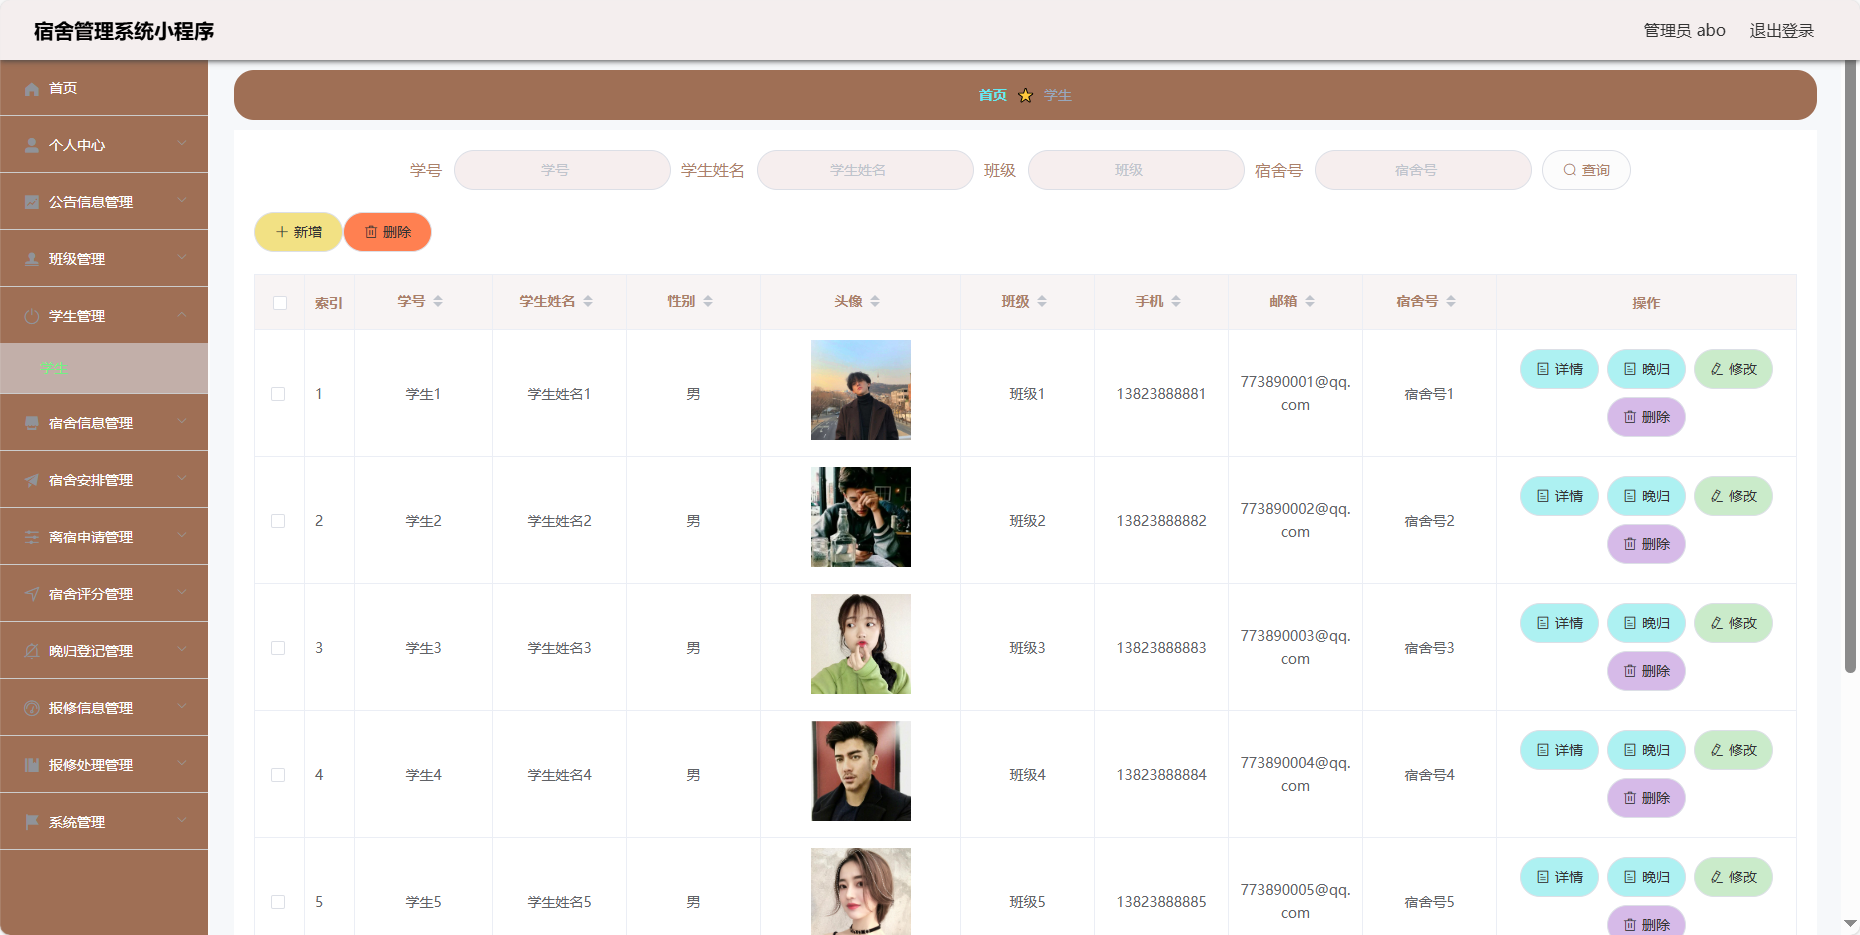Expand the 公告信息管理 menu chevron
This screenshot has height=935, width=1860.
coord(182,201)
